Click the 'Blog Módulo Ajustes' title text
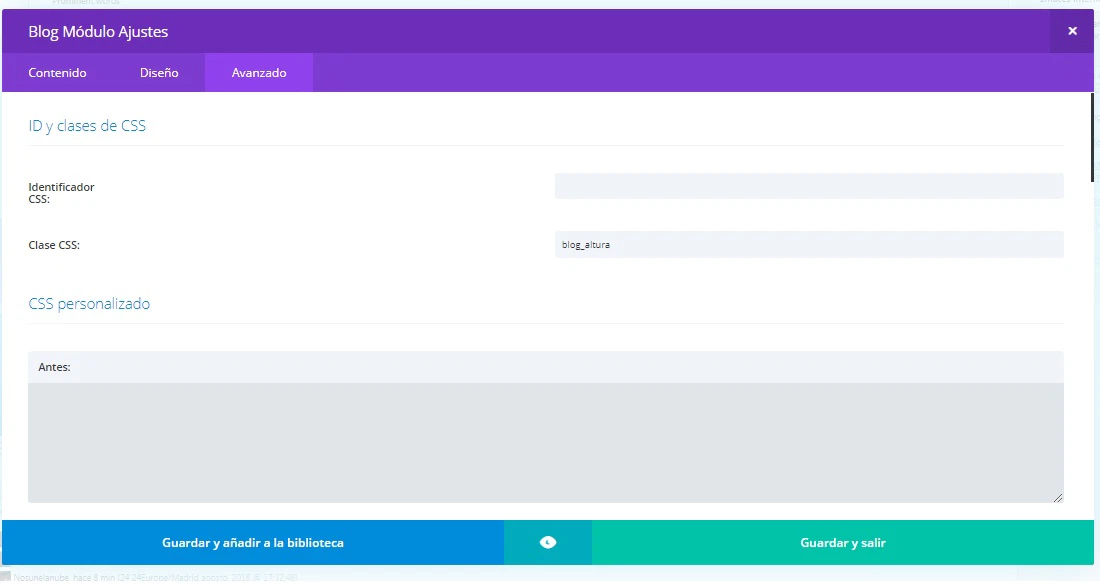The image size is (1100, 586). [98, 32]
